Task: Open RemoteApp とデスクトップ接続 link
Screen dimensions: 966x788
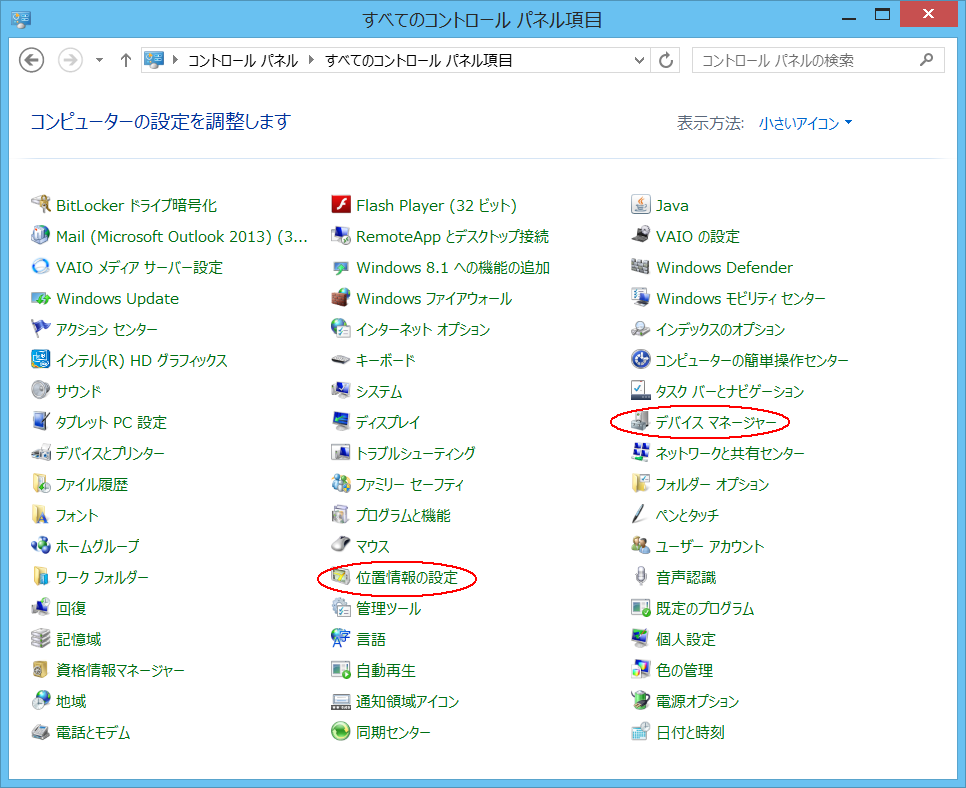Action: pos(452,237)
